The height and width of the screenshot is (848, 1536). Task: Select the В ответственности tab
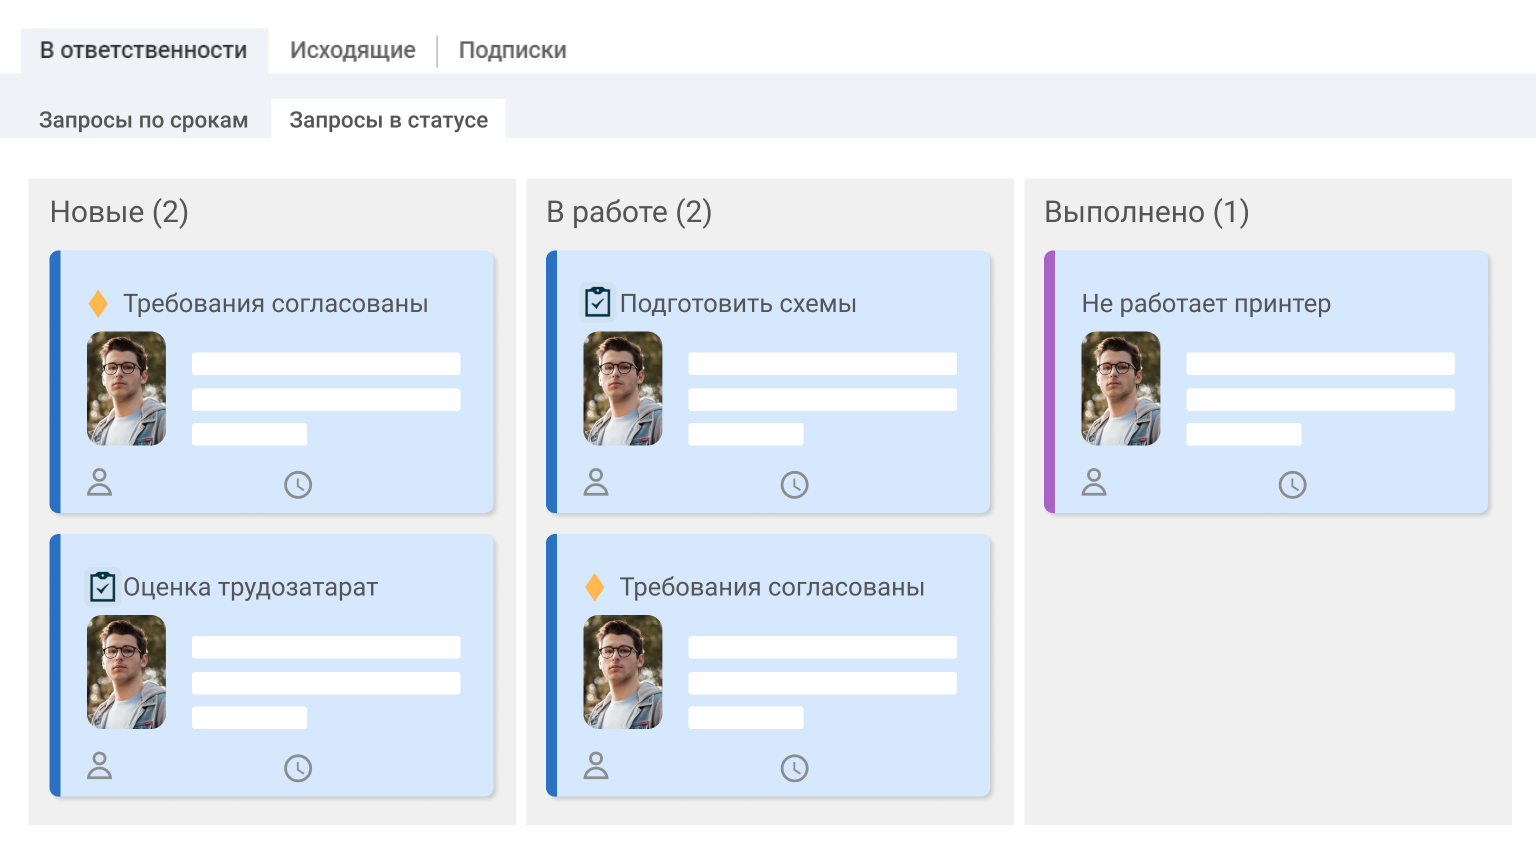[144, 50]
